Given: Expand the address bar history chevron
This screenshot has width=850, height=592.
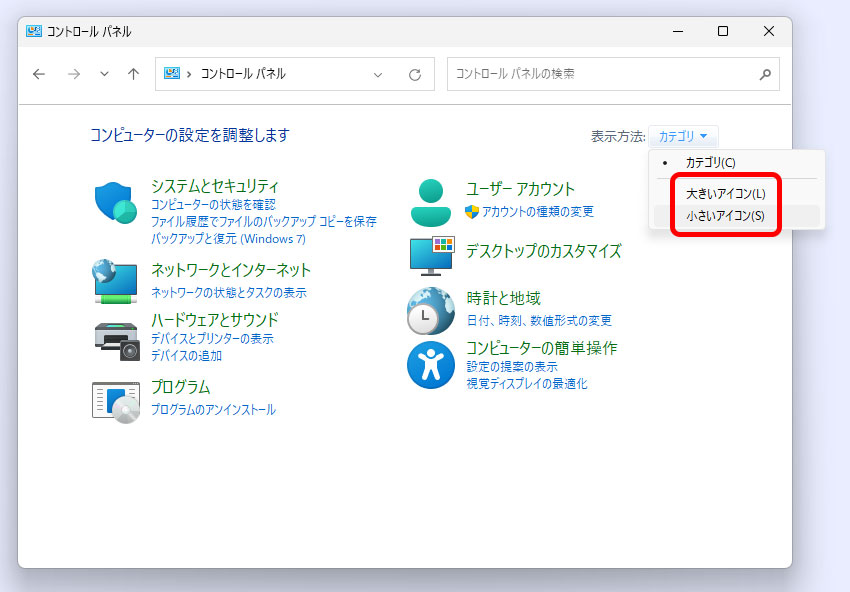Looking at the screenshot, I should click(378, 74).
